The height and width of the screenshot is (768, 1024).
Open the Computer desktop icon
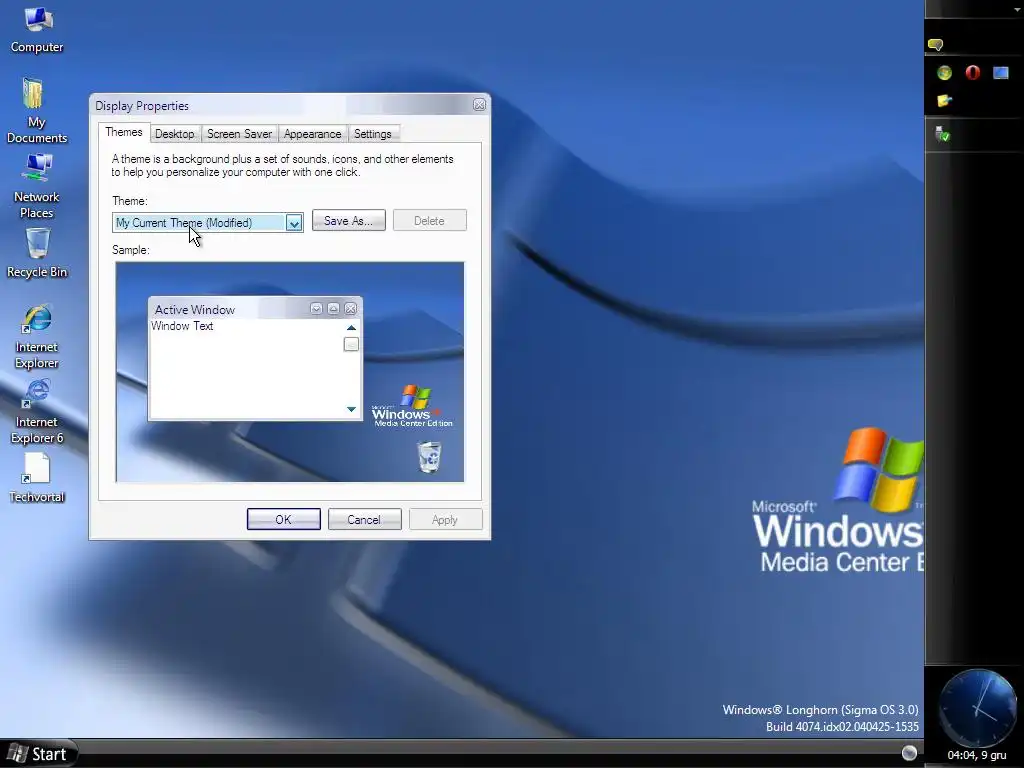[37, 29]
